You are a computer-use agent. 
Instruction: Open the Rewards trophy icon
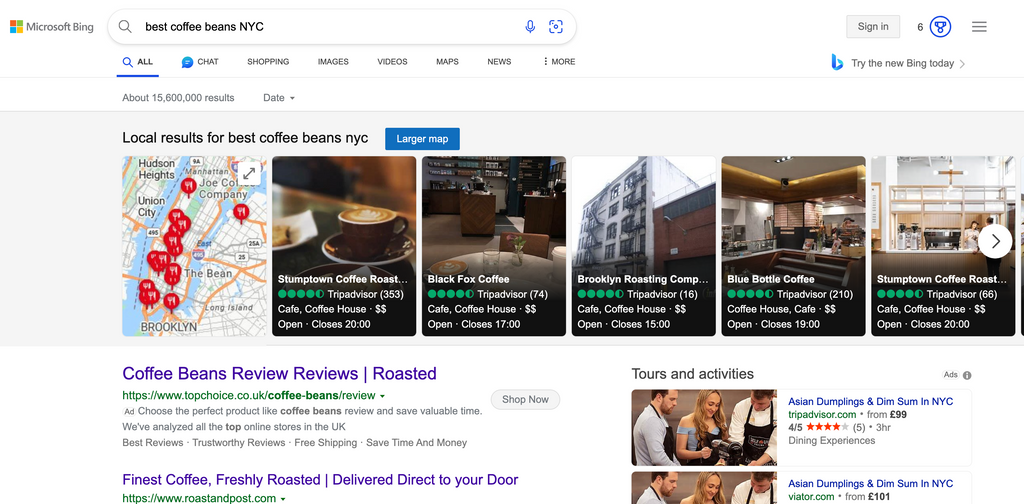tap(940, 27)
